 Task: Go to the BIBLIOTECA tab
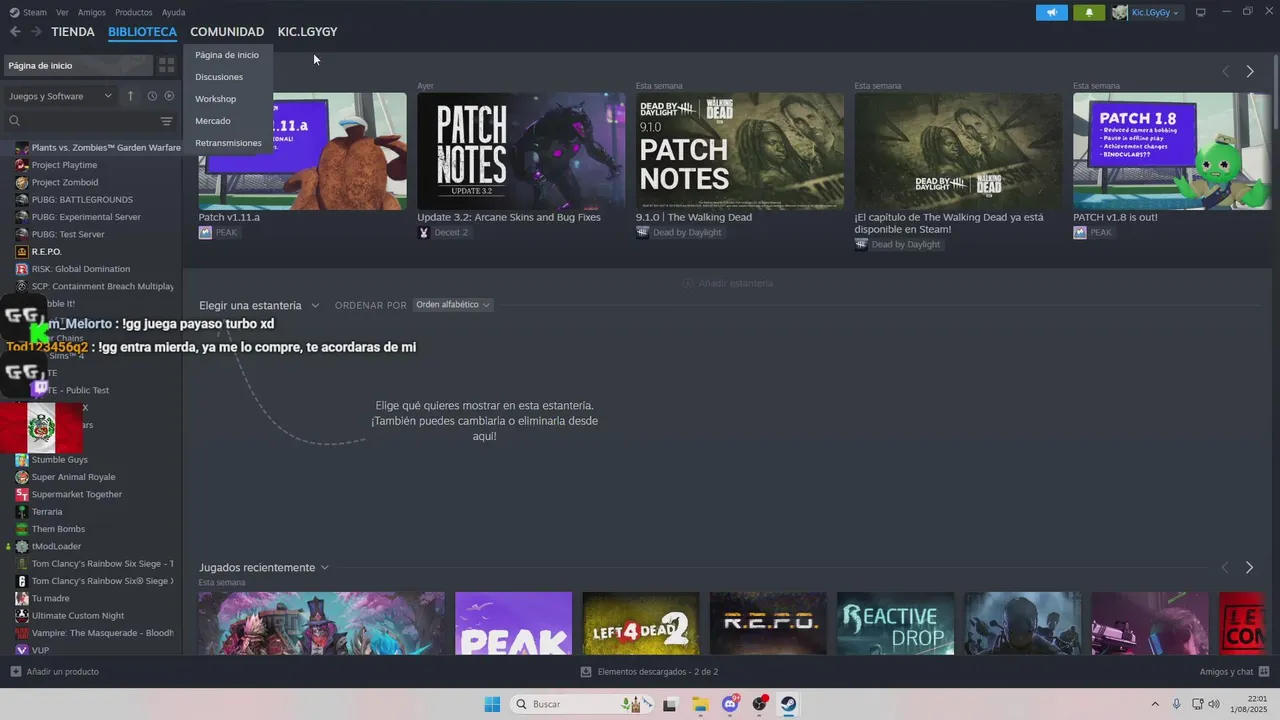click(x=142, y=32)
